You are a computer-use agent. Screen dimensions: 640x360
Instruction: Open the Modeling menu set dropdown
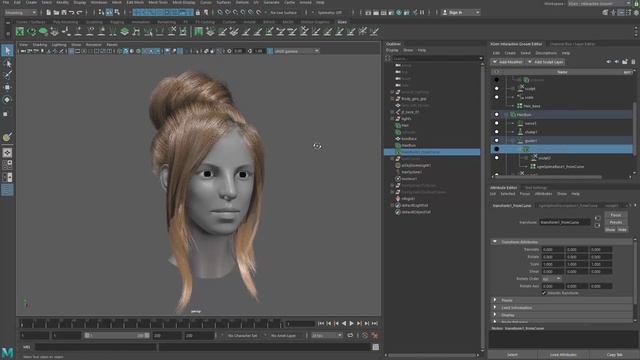coord(20,13)
